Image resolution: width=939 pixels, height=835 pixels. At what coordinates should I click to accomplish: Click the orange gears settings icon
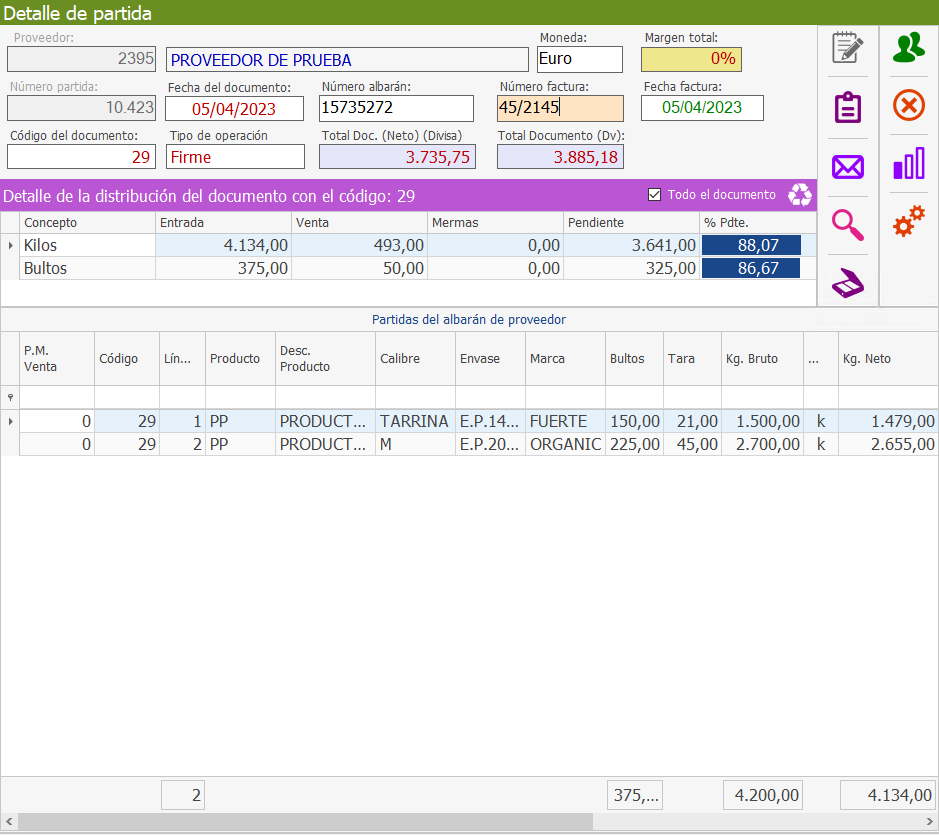(x=909, y=222)
